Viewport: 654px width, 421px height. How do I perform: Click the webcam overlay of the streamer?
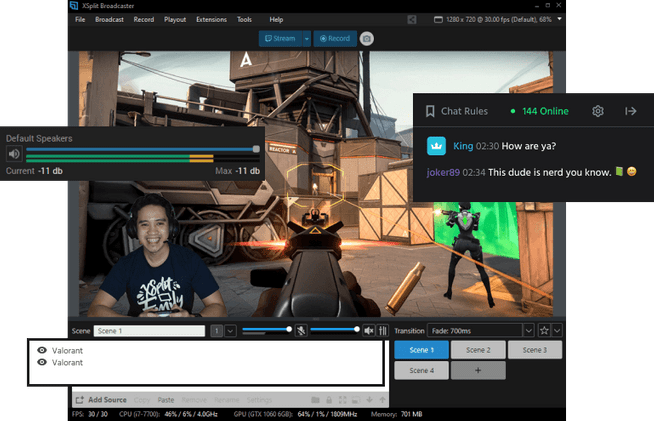click(x=155, y=257)
